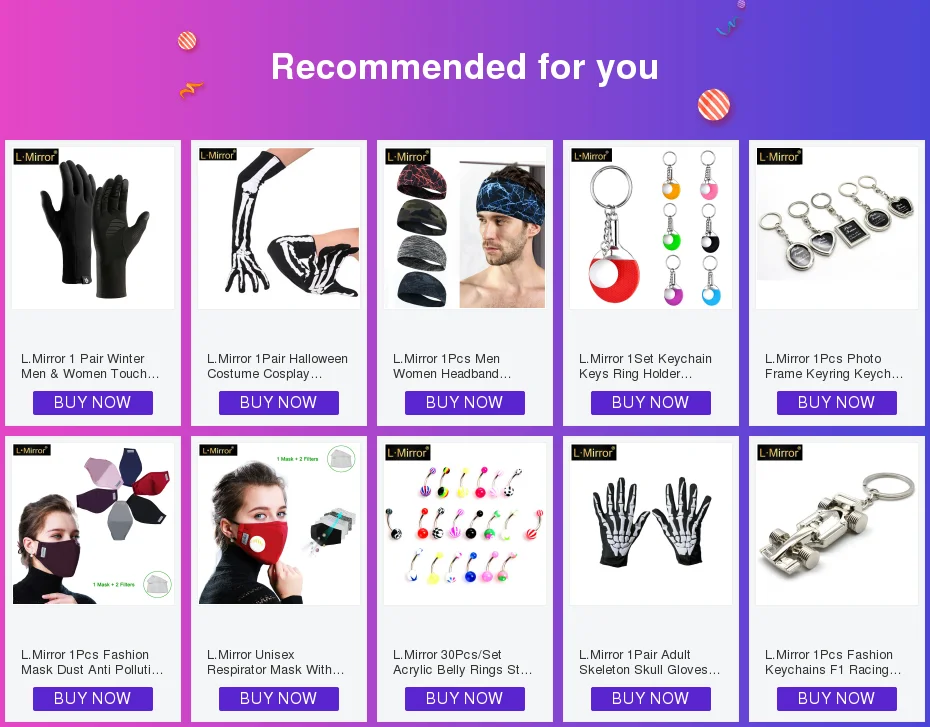View the men women headband product image
The image size is (930, 727).
point(465,228)
